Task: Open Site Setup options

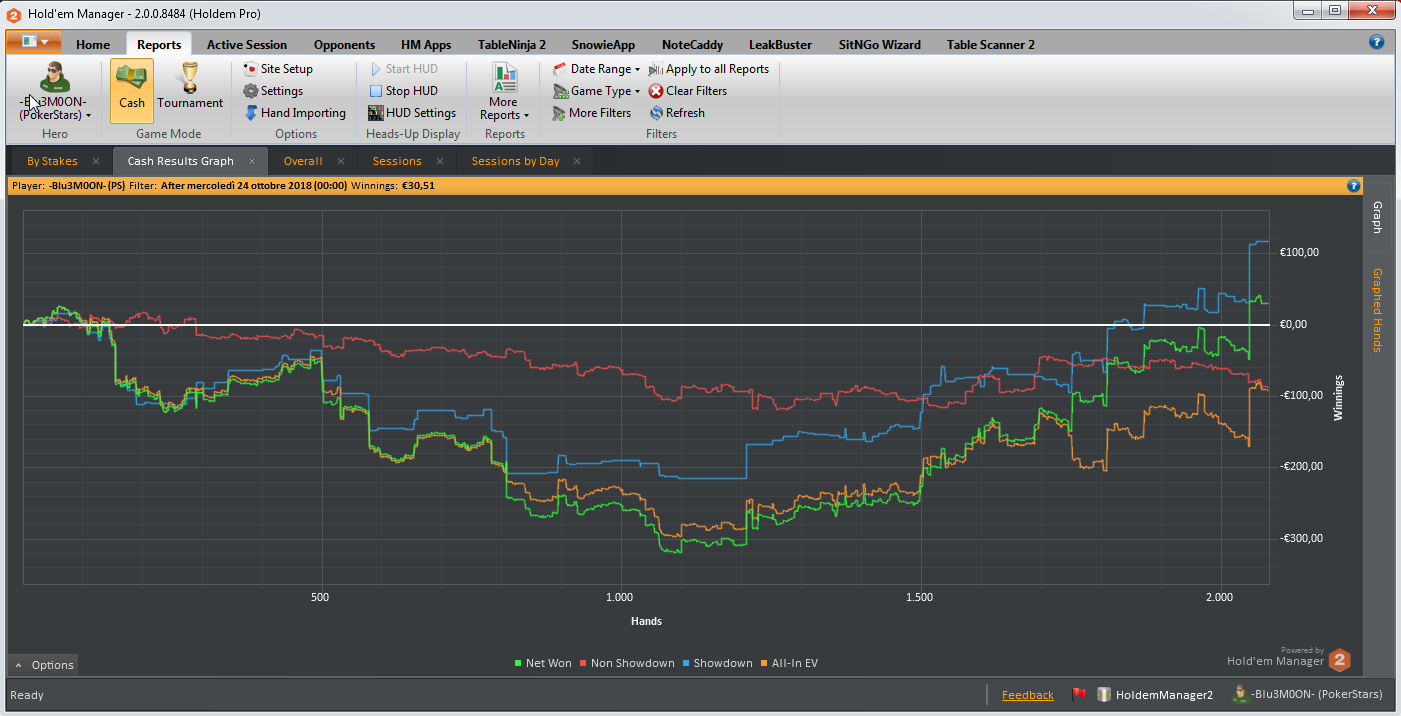Action: coord(278,69)
